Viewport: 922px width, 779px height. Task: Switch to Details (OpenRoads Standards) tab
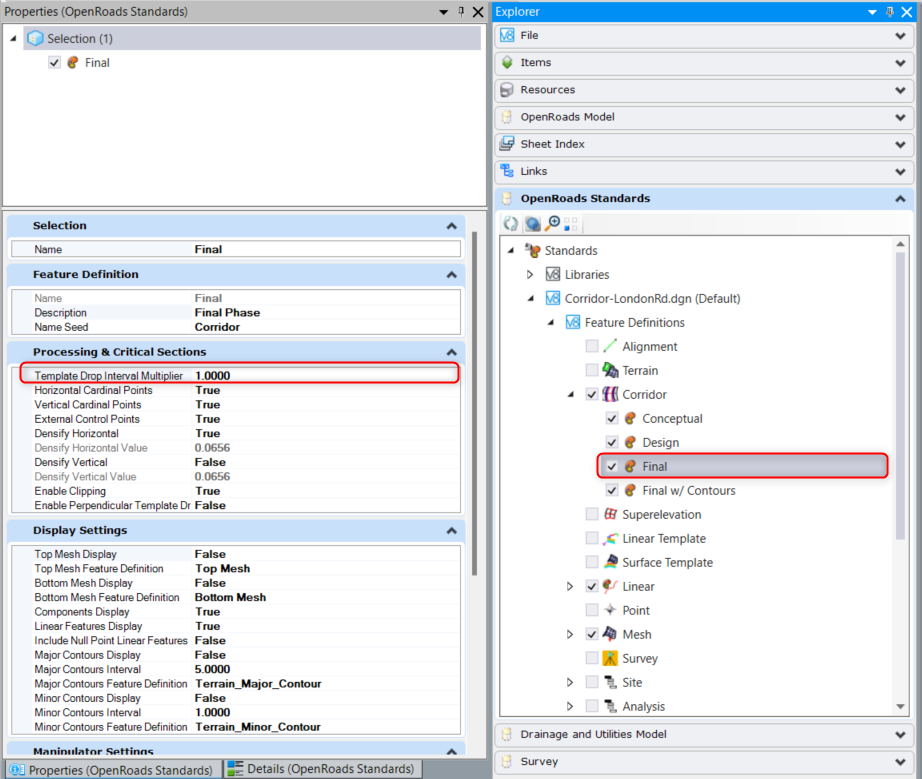[x=323, y=769]
